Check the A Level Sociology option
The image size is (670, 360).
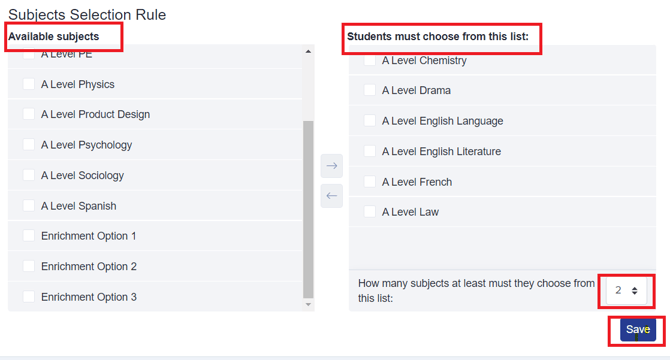pyautogui.click(x=29, y=175)
